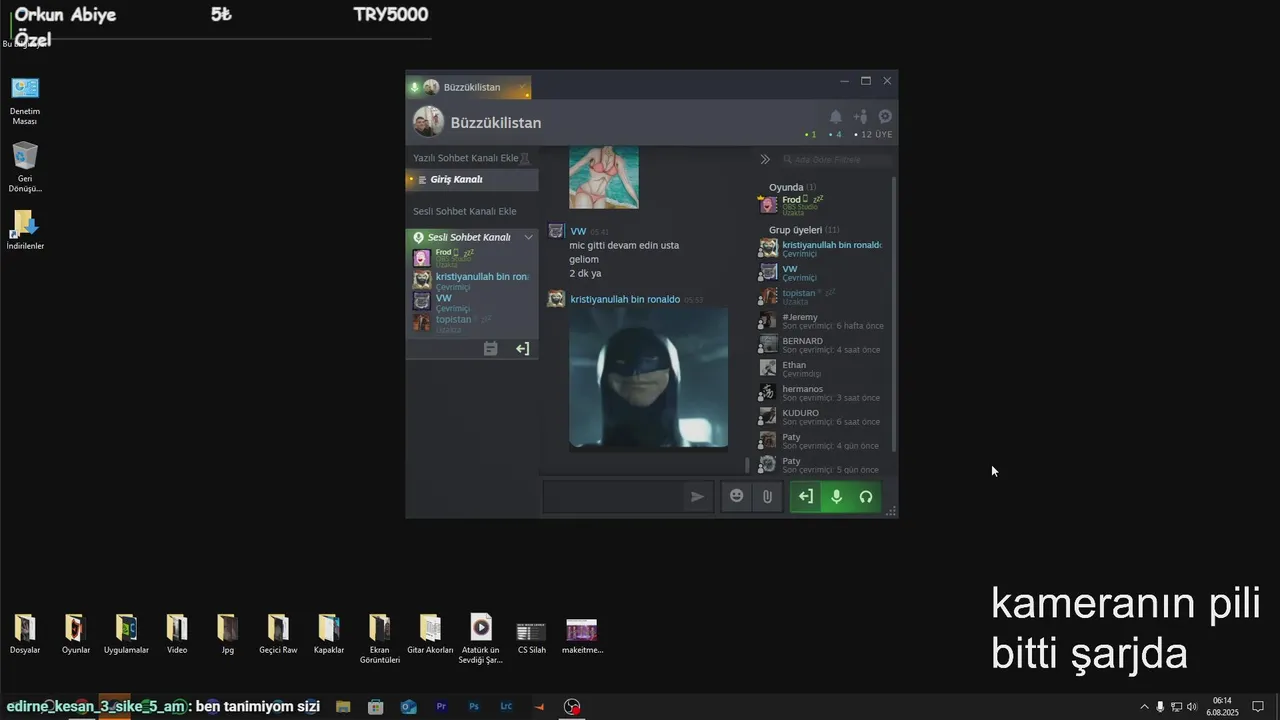Image resolution: width=1280 pixels, height=720 pixels.
Task: Open Geri Dönüşüm recycle bin icon
Action: click(25, 166)
